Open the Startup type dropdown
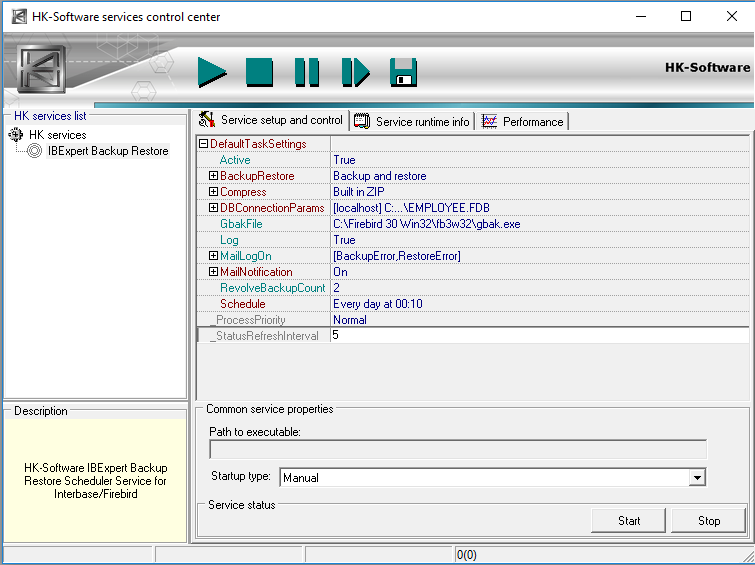The width and height of the screenshot is (755, 565). pyautogui.click(x=697, y=478)
